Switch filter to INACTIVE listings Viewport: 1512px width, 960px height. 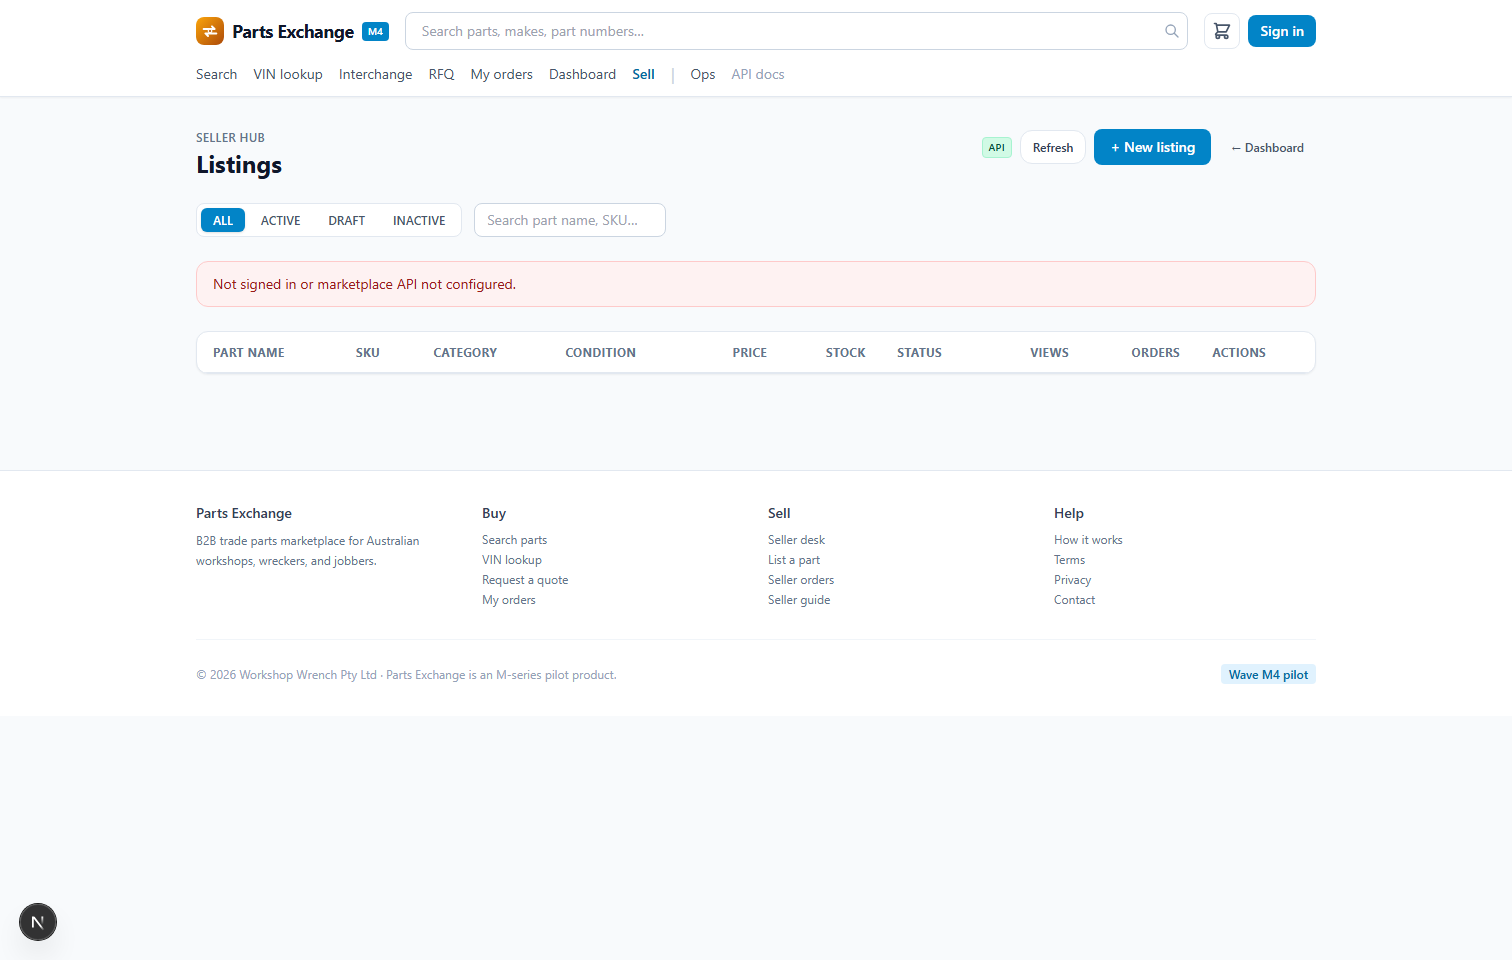419,220
